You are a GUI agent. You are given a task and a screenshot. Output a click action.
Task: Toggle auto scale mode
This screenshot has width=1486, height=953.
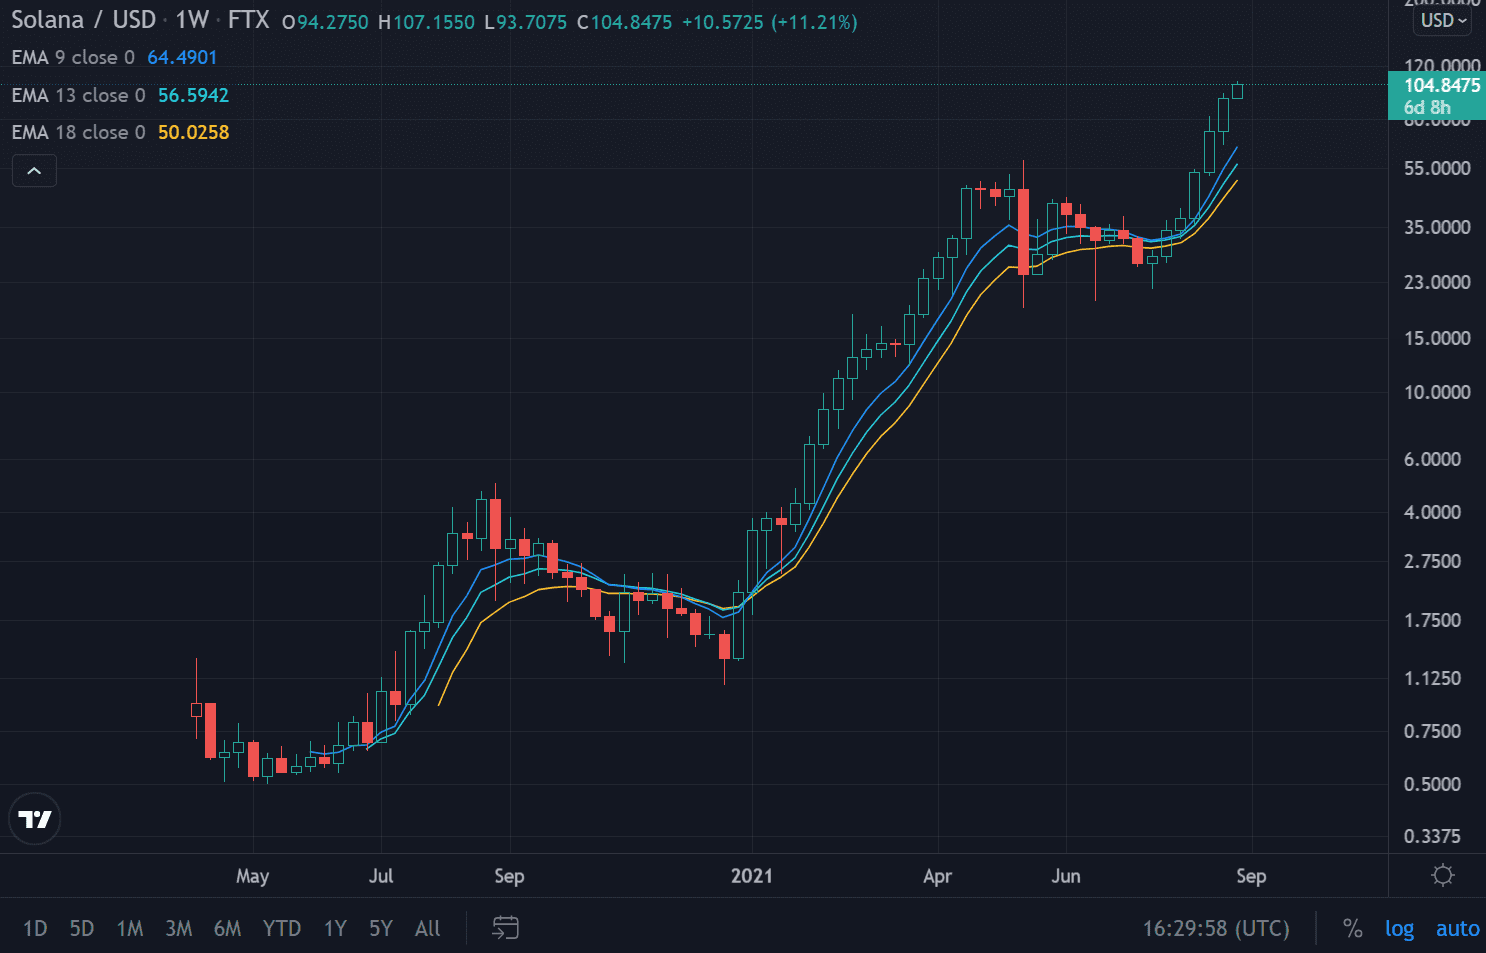coord(1457,928)
